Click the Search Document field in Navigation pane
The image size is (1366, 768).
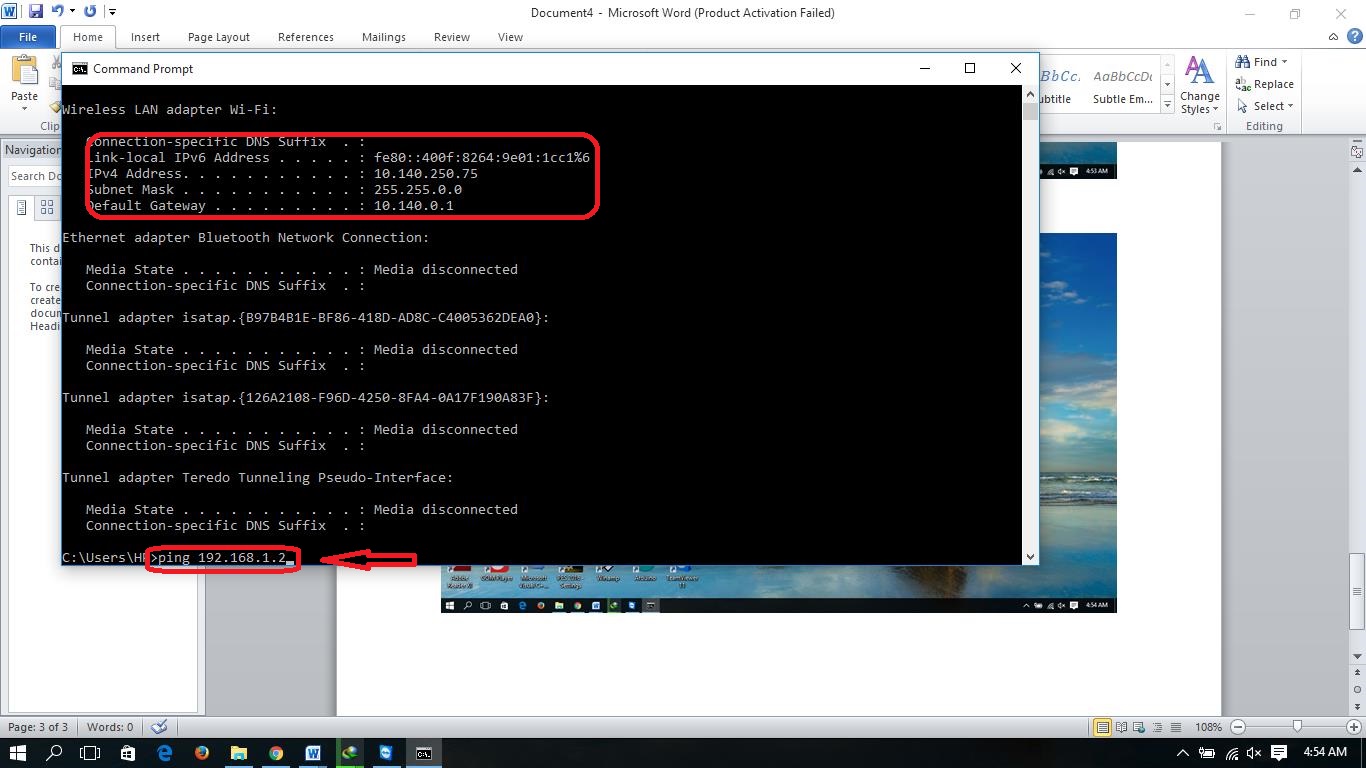pyautogui.click(x=35, y=176)
